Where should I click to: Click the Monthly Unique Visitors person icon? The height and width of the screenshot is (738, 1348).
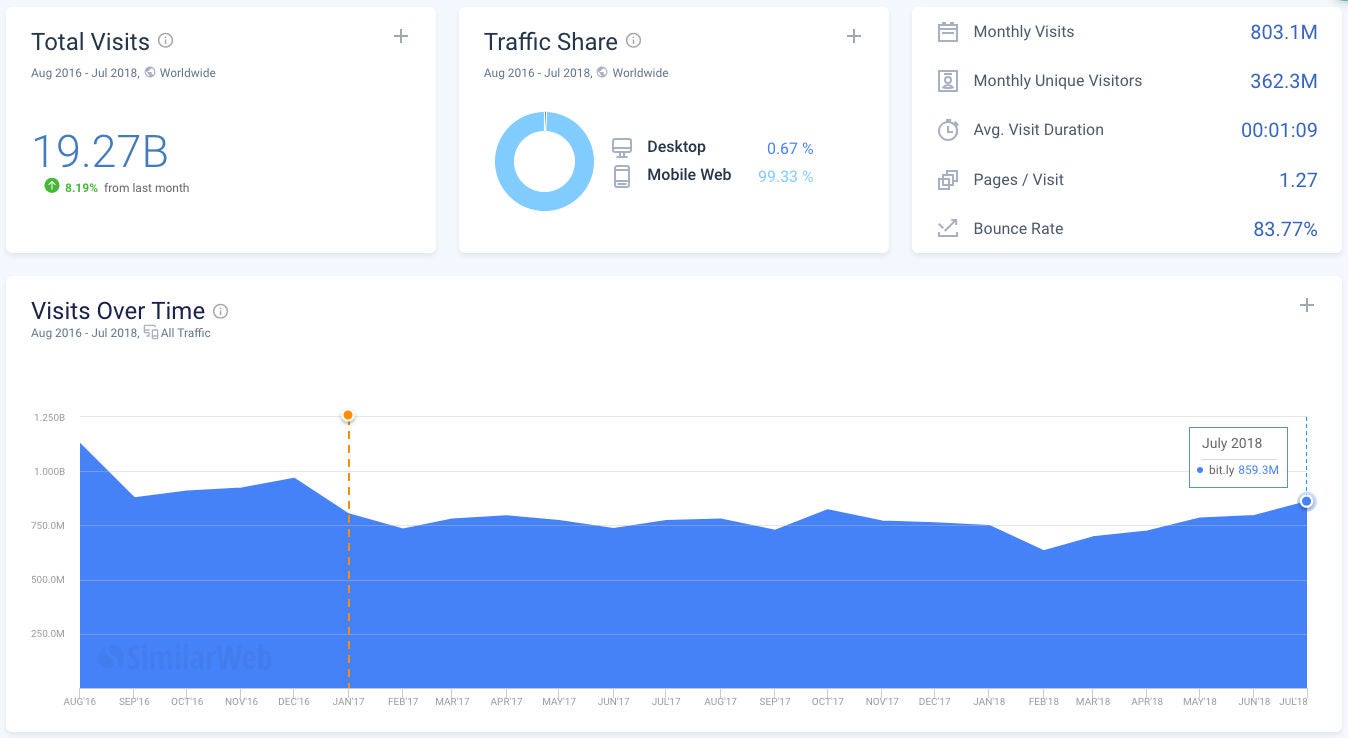pos(947,81)
